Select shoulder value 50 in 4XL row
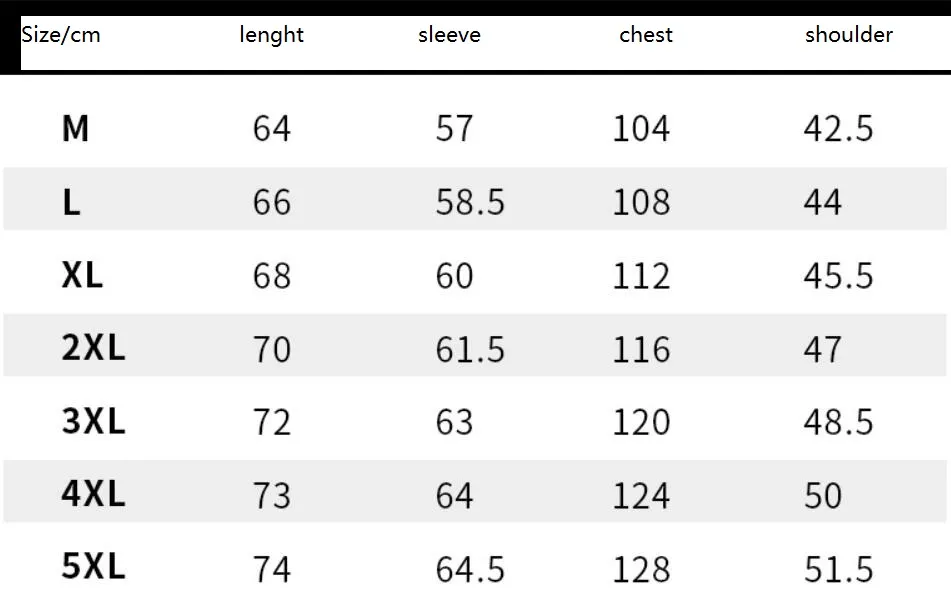Viewport: 951px width, 610px height. coord(823,496)
